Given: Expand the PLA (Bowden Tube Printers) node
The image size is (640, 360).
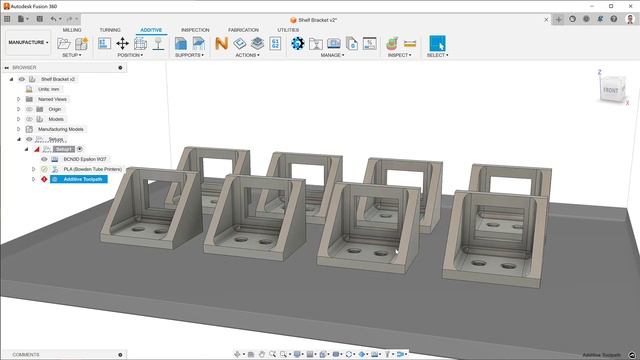Looking at the screenshot, I should coord(33,169).
